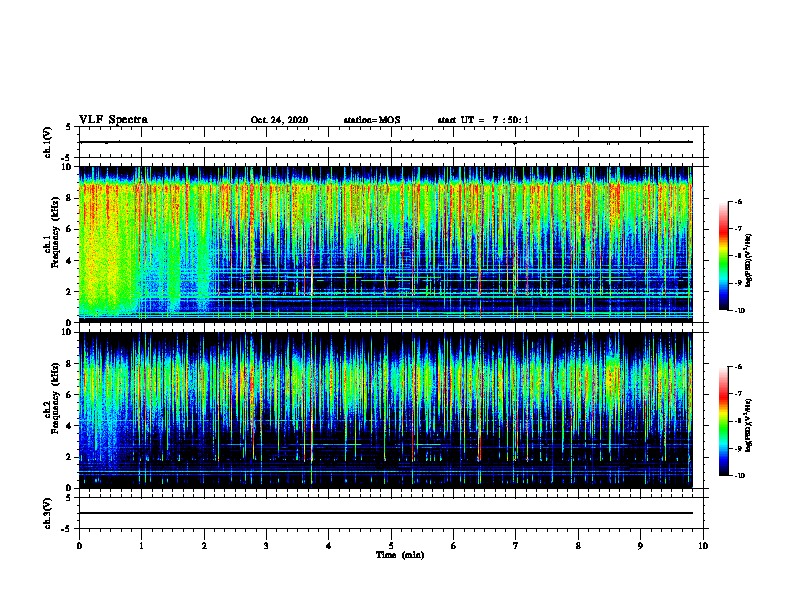Click the ch.3 voltage waveform trace
Screen dimensions: 792x612
tap(386, 513)
